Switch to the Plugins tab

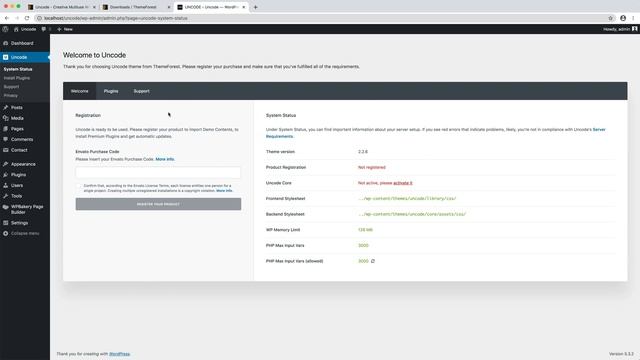pyautogui.click(x=111, y=91)
